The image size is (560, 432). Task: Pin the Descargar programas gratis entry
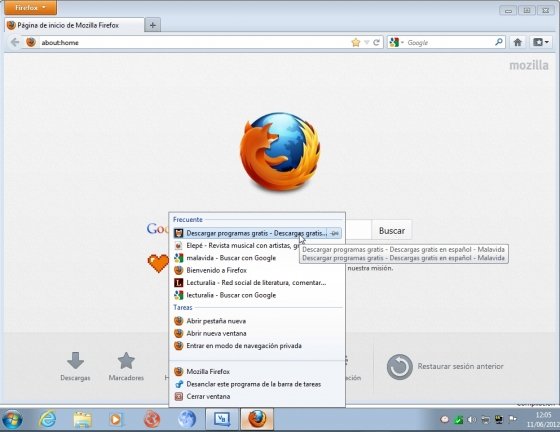point(334,233)
